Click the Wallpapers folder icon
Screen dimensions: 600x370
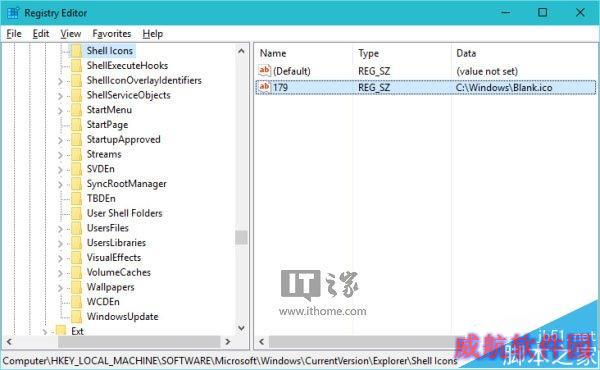(77, 287)
